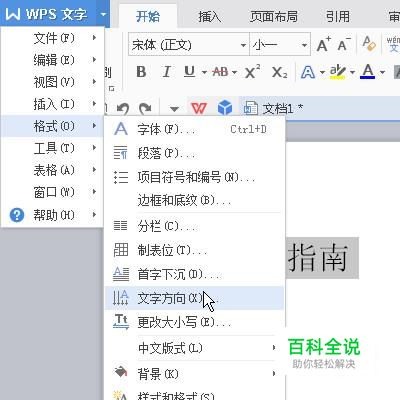Choose 项目符号和编号(N)... menu item
This screenshot has height=400, width=400.
[195, 177]
